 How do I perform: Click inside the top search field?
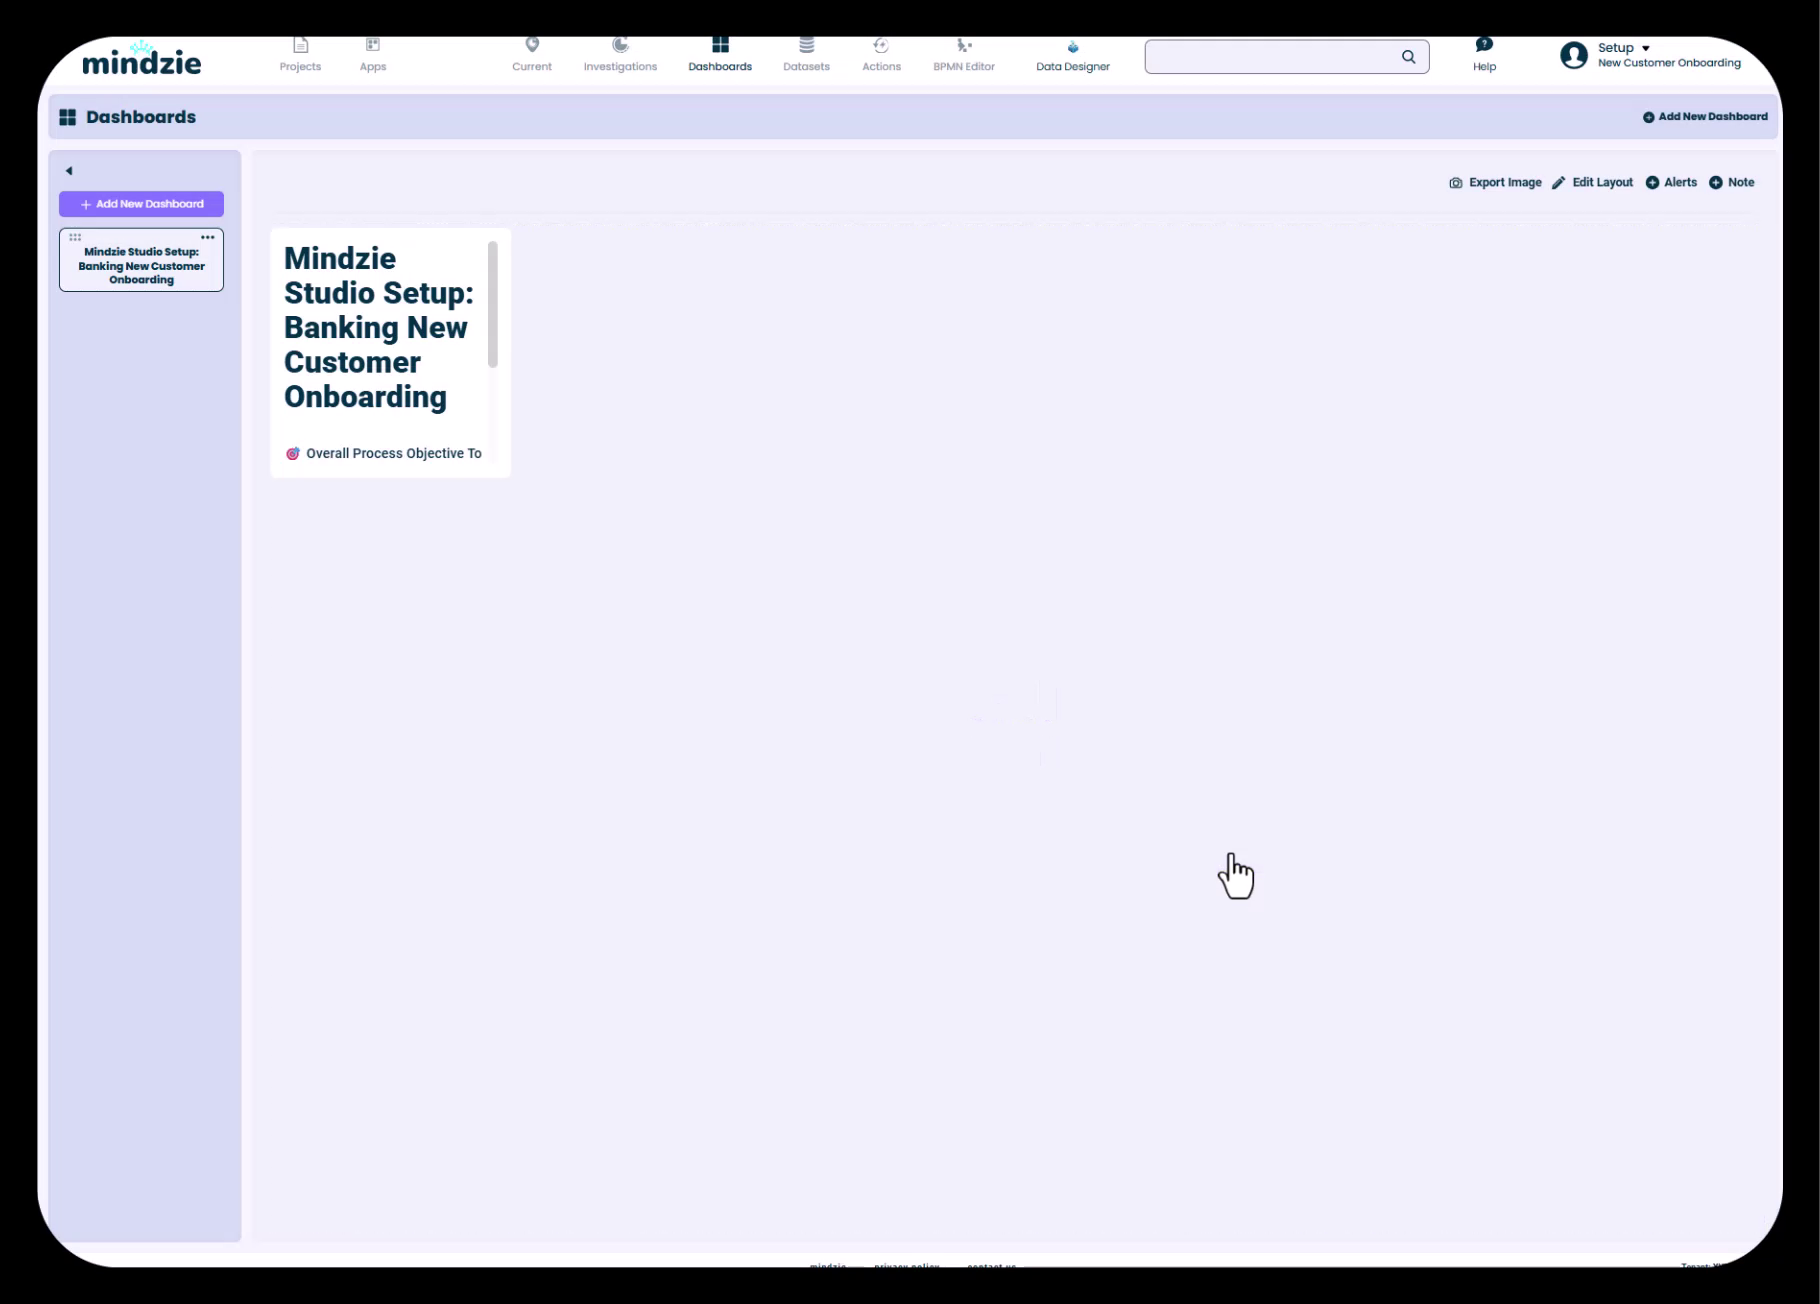point(1270,57)
